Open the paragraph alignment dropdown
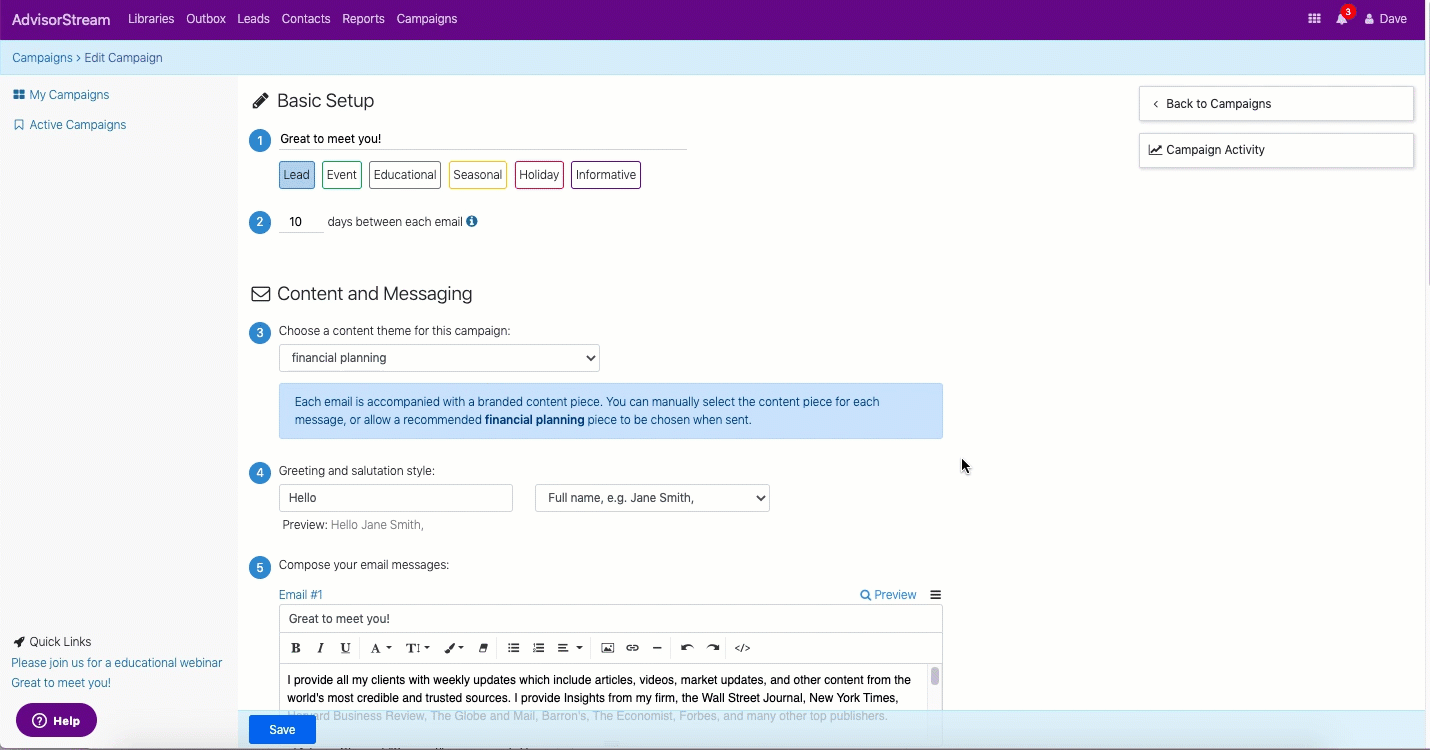This screenshot has width=1430, height=750. click(x=570, y=648)
